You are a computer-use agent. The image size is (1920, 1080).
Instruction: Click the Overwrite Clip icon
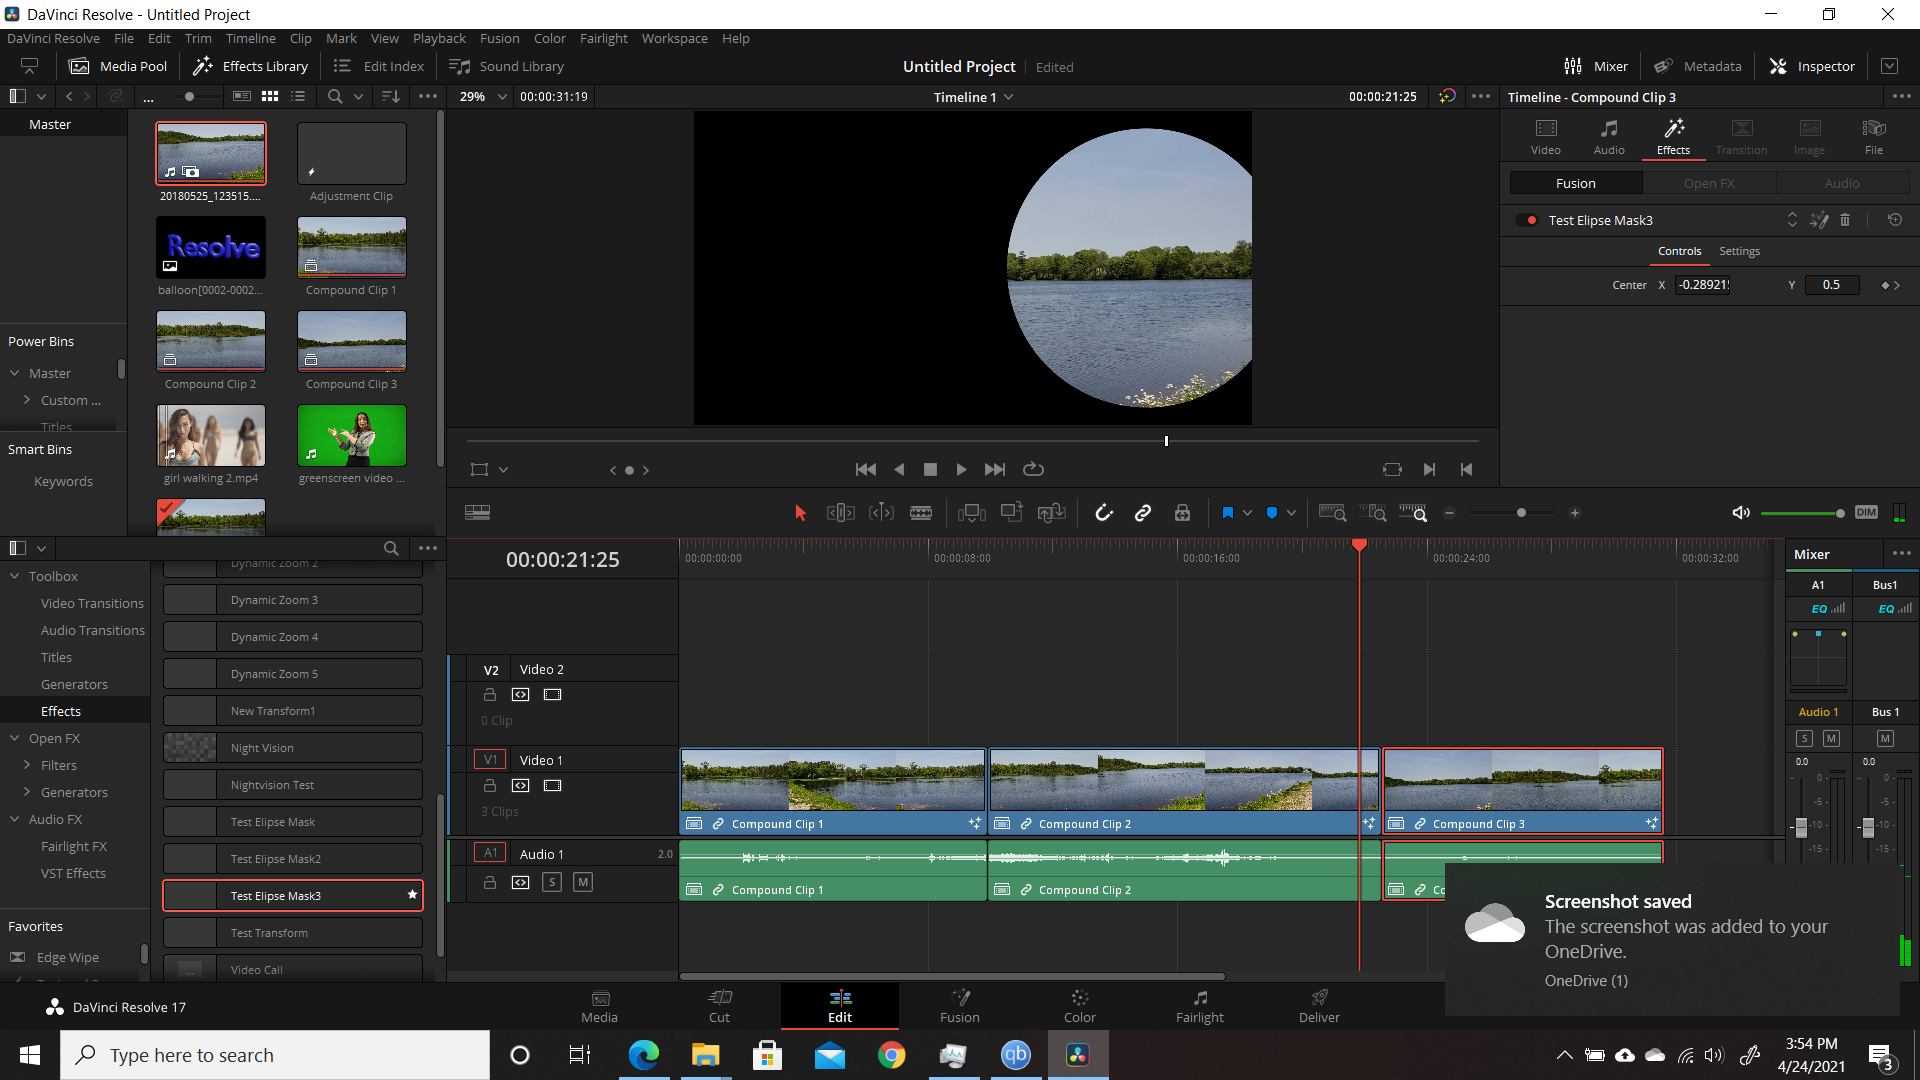click(x=1012, y=513)
